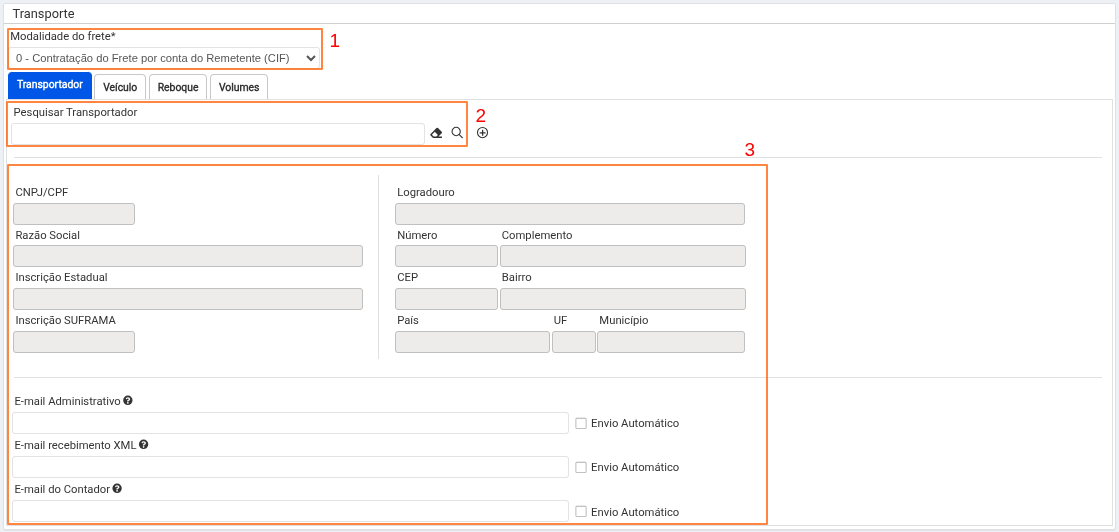Click the Pesquisar Transportador search field
1119x532 pixels.
coord(218,134)
